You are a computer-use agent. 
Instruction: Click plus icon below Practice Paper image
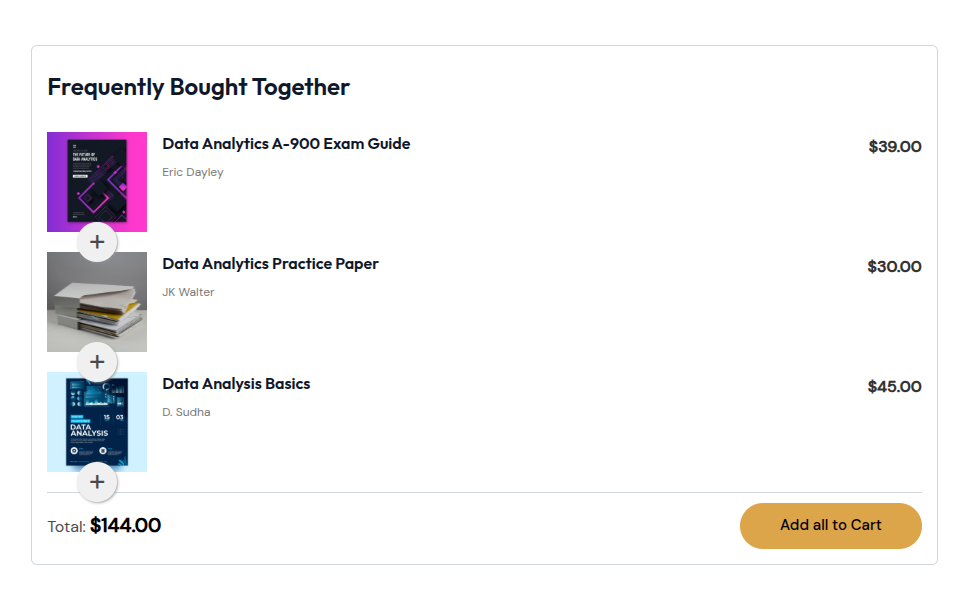pos(97,362)
